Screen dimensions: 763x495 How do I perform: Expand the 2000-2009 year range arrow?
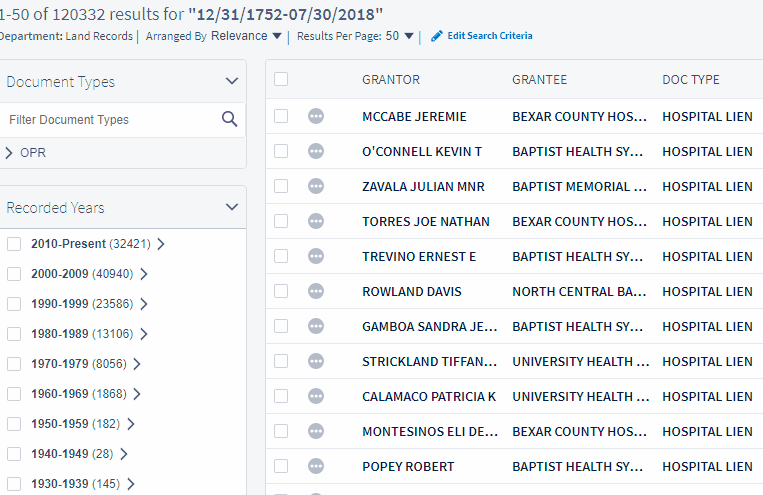[144, 274]
